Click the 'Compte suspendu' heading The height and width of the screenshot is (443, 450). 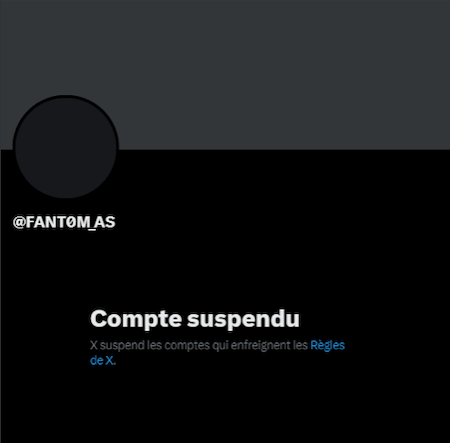click(195, 319)
